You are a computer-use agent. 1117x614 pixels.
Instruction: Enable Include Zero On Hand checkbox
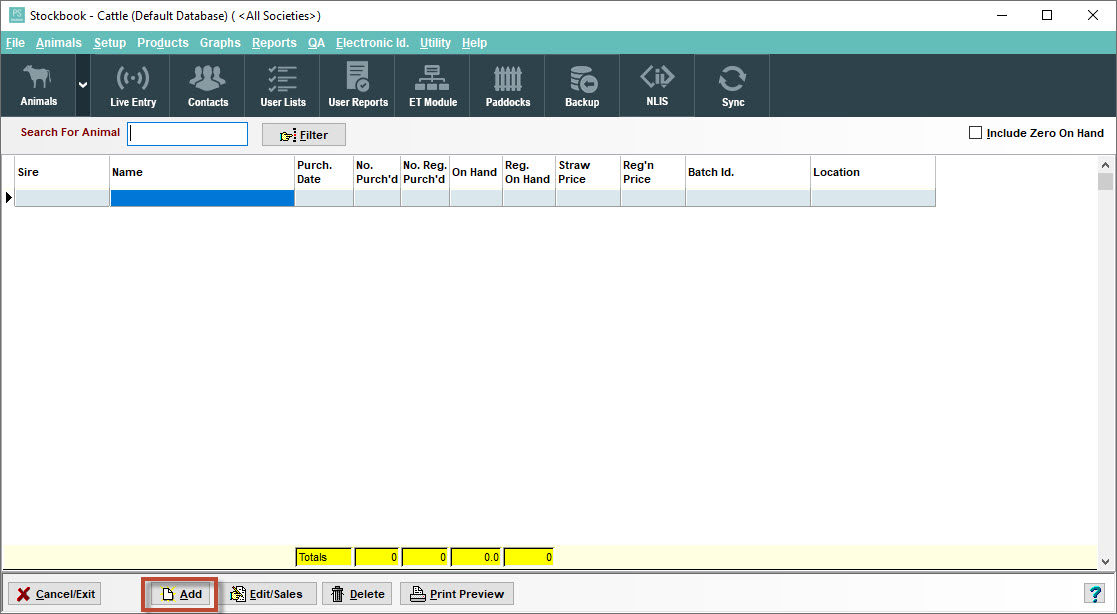(x=975, y=132)
